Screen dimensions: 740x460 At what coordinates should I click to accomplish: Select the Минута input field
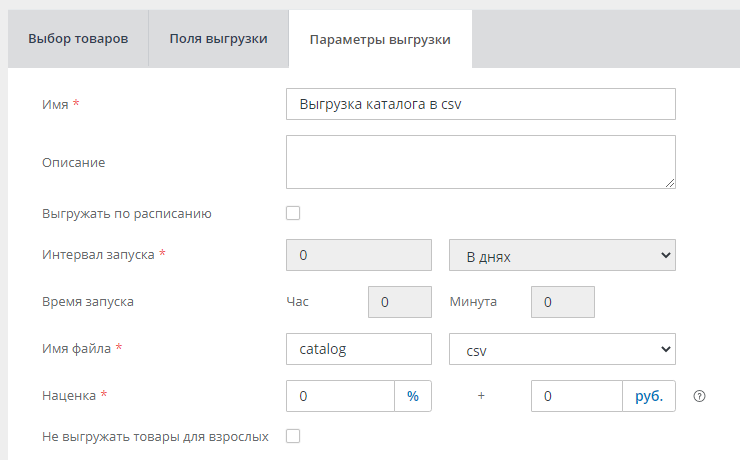[562, 302]
